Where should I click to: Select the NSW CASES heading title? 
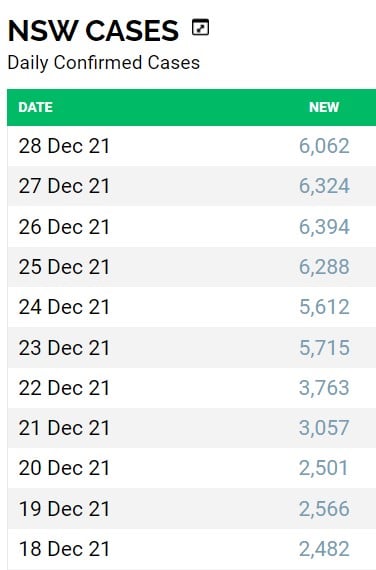pyautogui.click(x=93, y=31)
